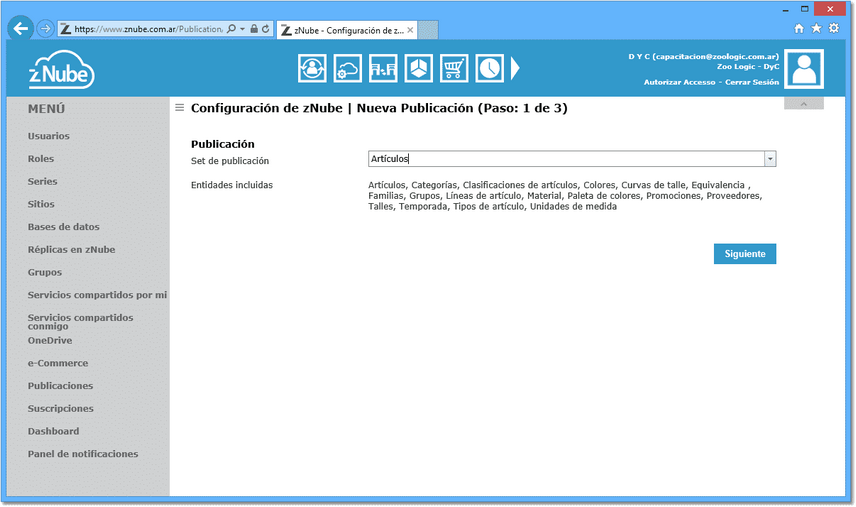Open Bases de datos menu item
The height and width of the screenshot is (507, 856).
point(63,227)
